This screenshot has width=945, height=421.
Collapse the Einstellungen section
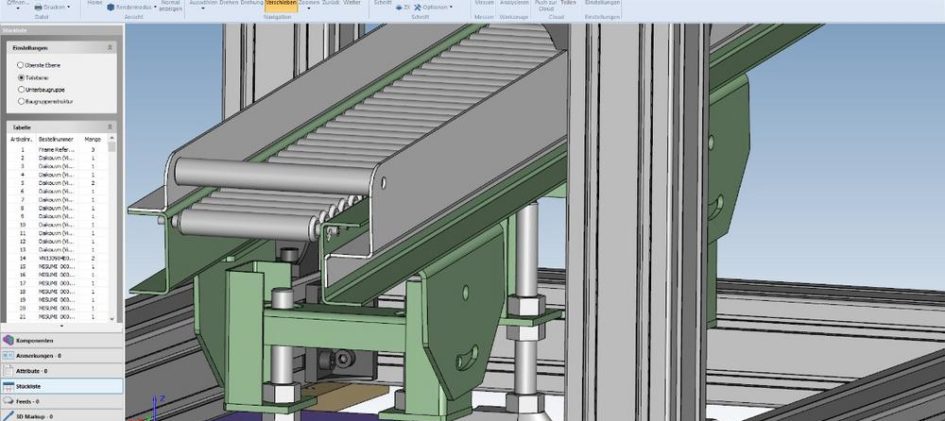tap(110, 48)
